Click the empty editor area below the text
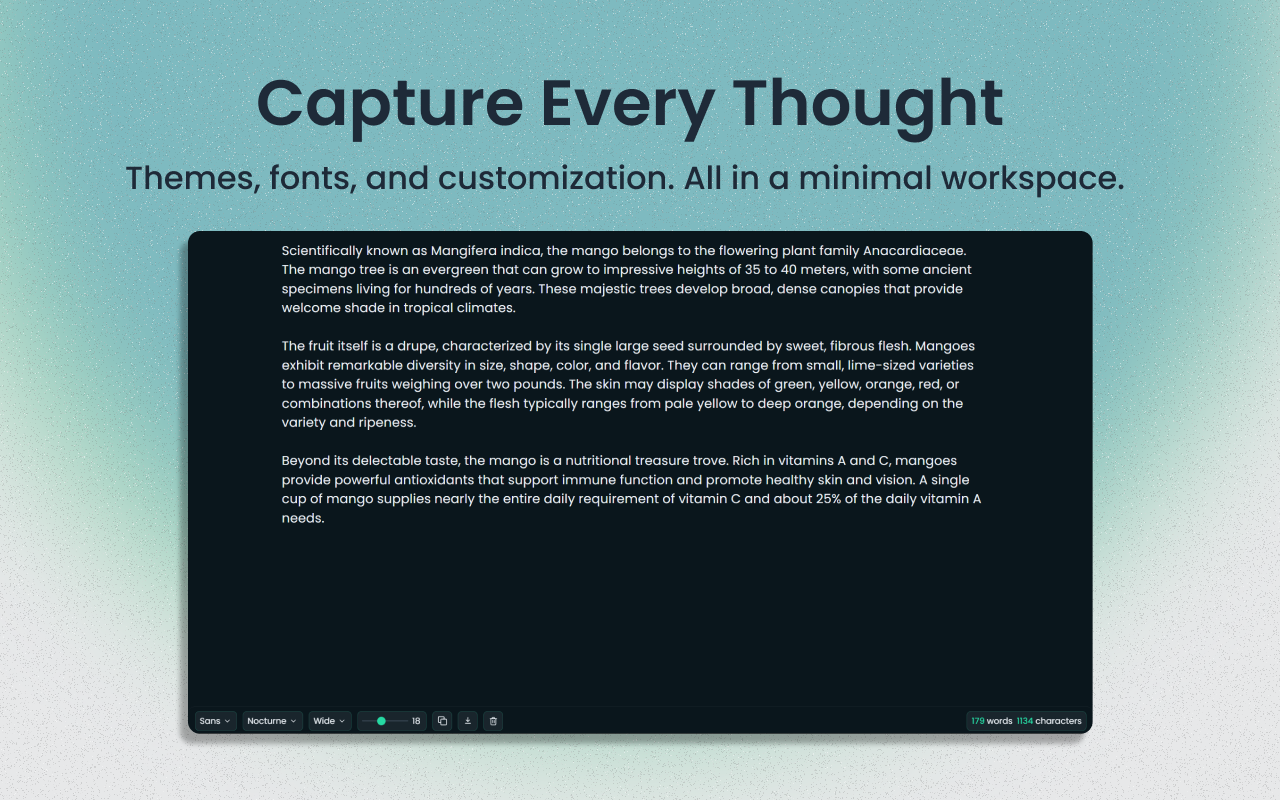1280x800 pixels. pos(640,620)
